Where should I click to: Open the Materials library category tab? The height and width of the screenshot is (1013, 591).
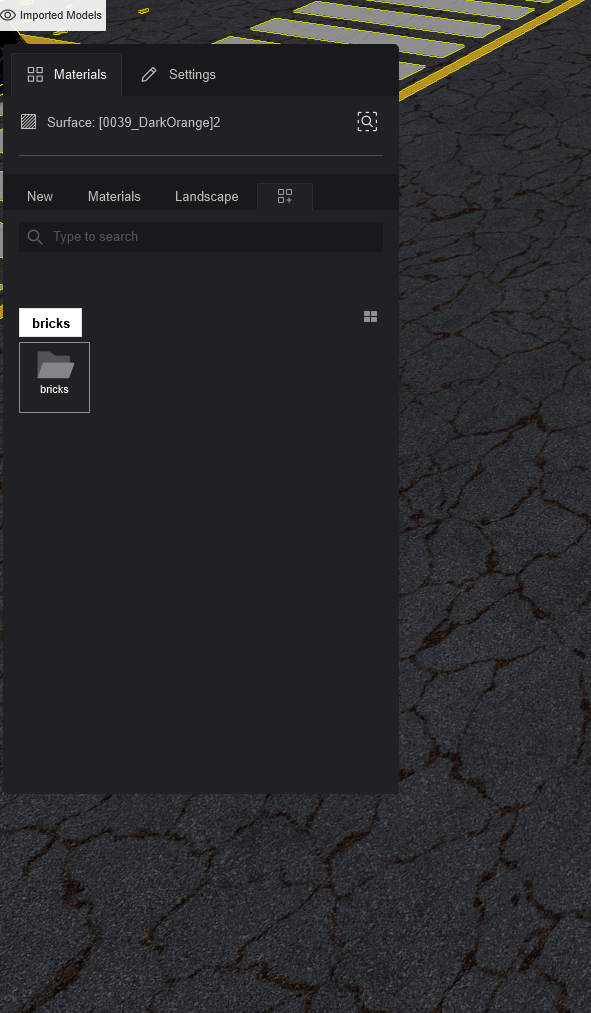click(114, 196)
